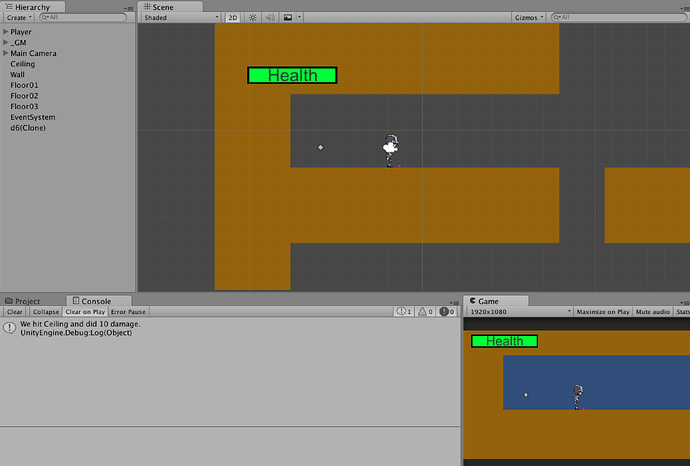Open Game panel options menu
690x466 pixels.
coord(685,302)
